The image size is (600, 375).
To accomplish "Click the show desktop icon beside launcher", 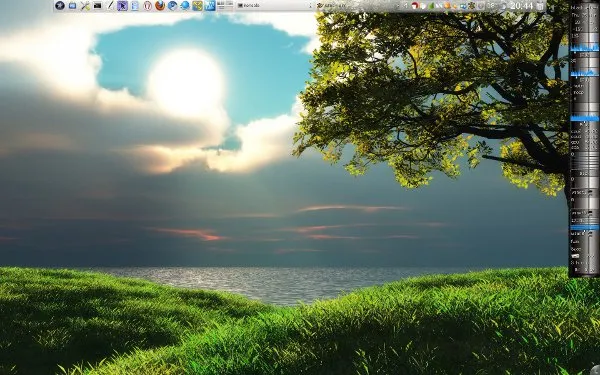I will 72,5.
